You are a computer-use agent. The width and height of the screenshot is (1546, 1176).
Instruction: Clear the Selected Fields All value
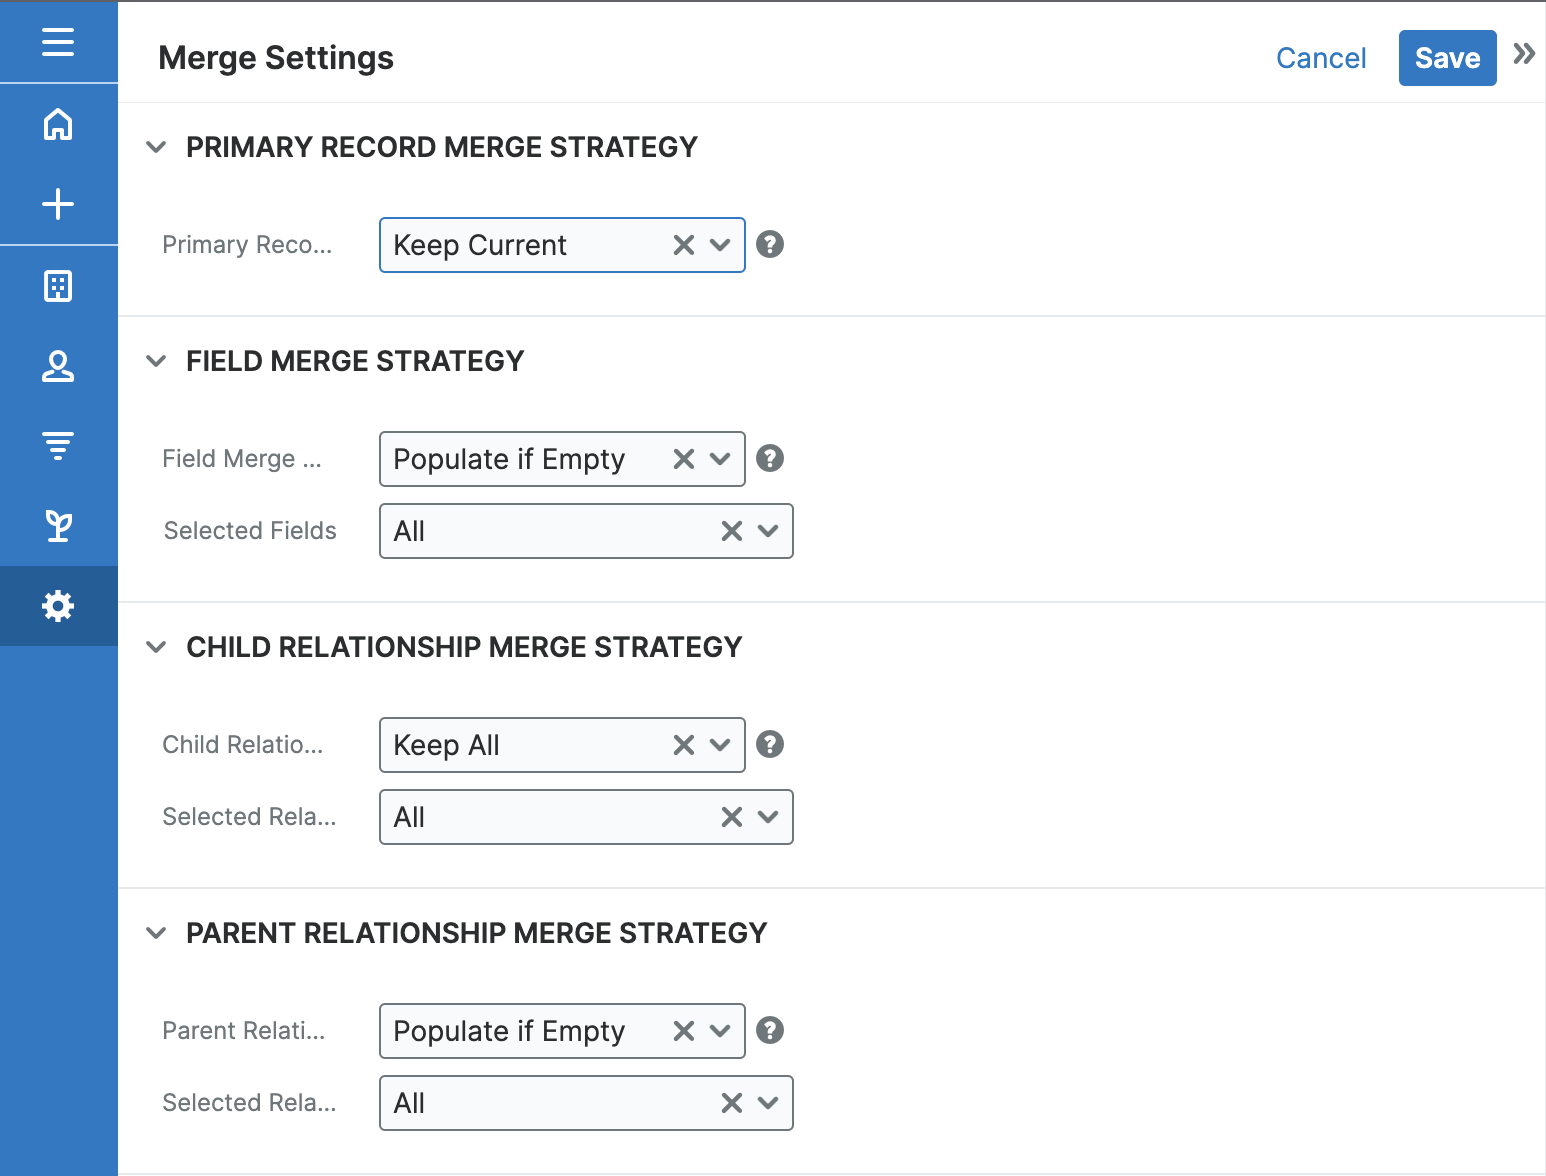click(x=732, y=531)
